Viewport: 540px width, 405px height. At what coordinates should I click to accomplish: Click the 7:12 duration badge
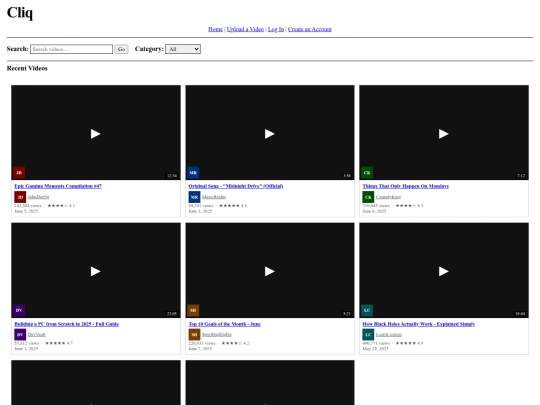[x=521, y=176]
